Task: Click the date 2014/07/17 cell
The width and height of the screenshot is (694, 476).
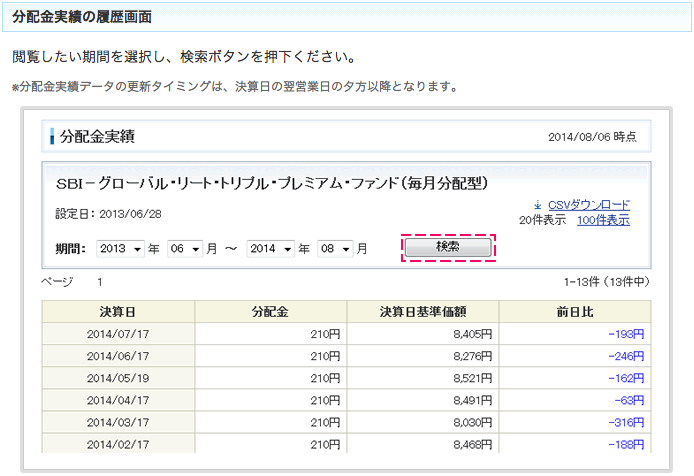Action: point(118,334)
